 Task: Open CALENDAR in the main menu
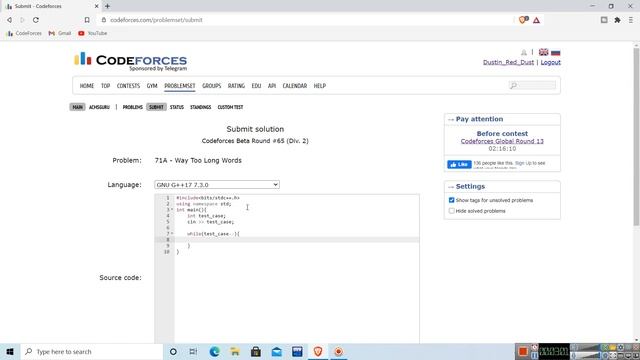tap(295, 86)
